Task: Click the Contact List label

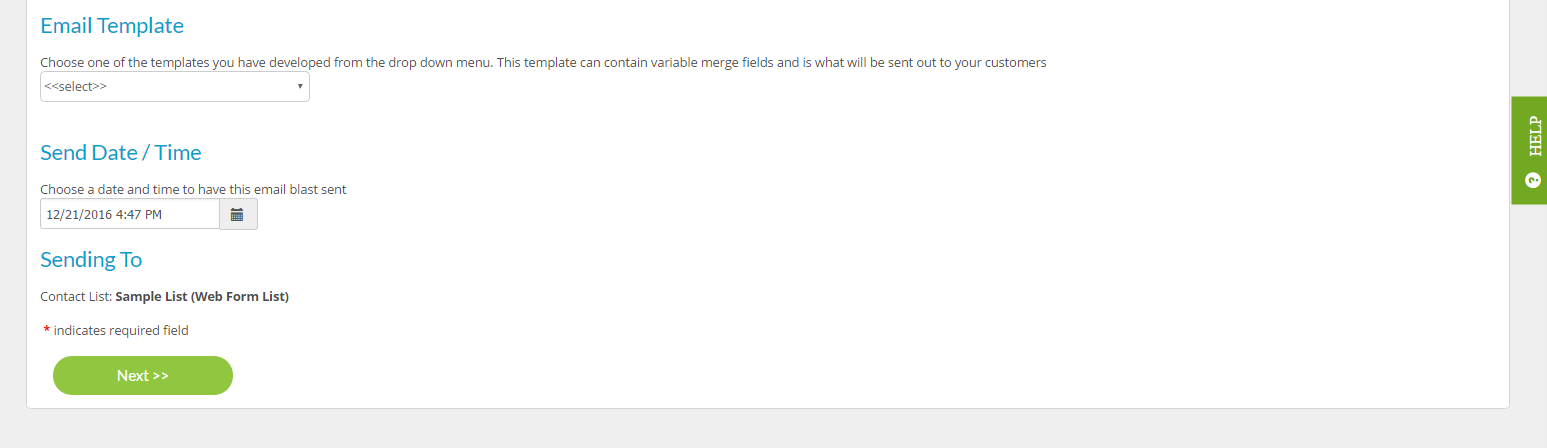Action: tap(76, 297)
